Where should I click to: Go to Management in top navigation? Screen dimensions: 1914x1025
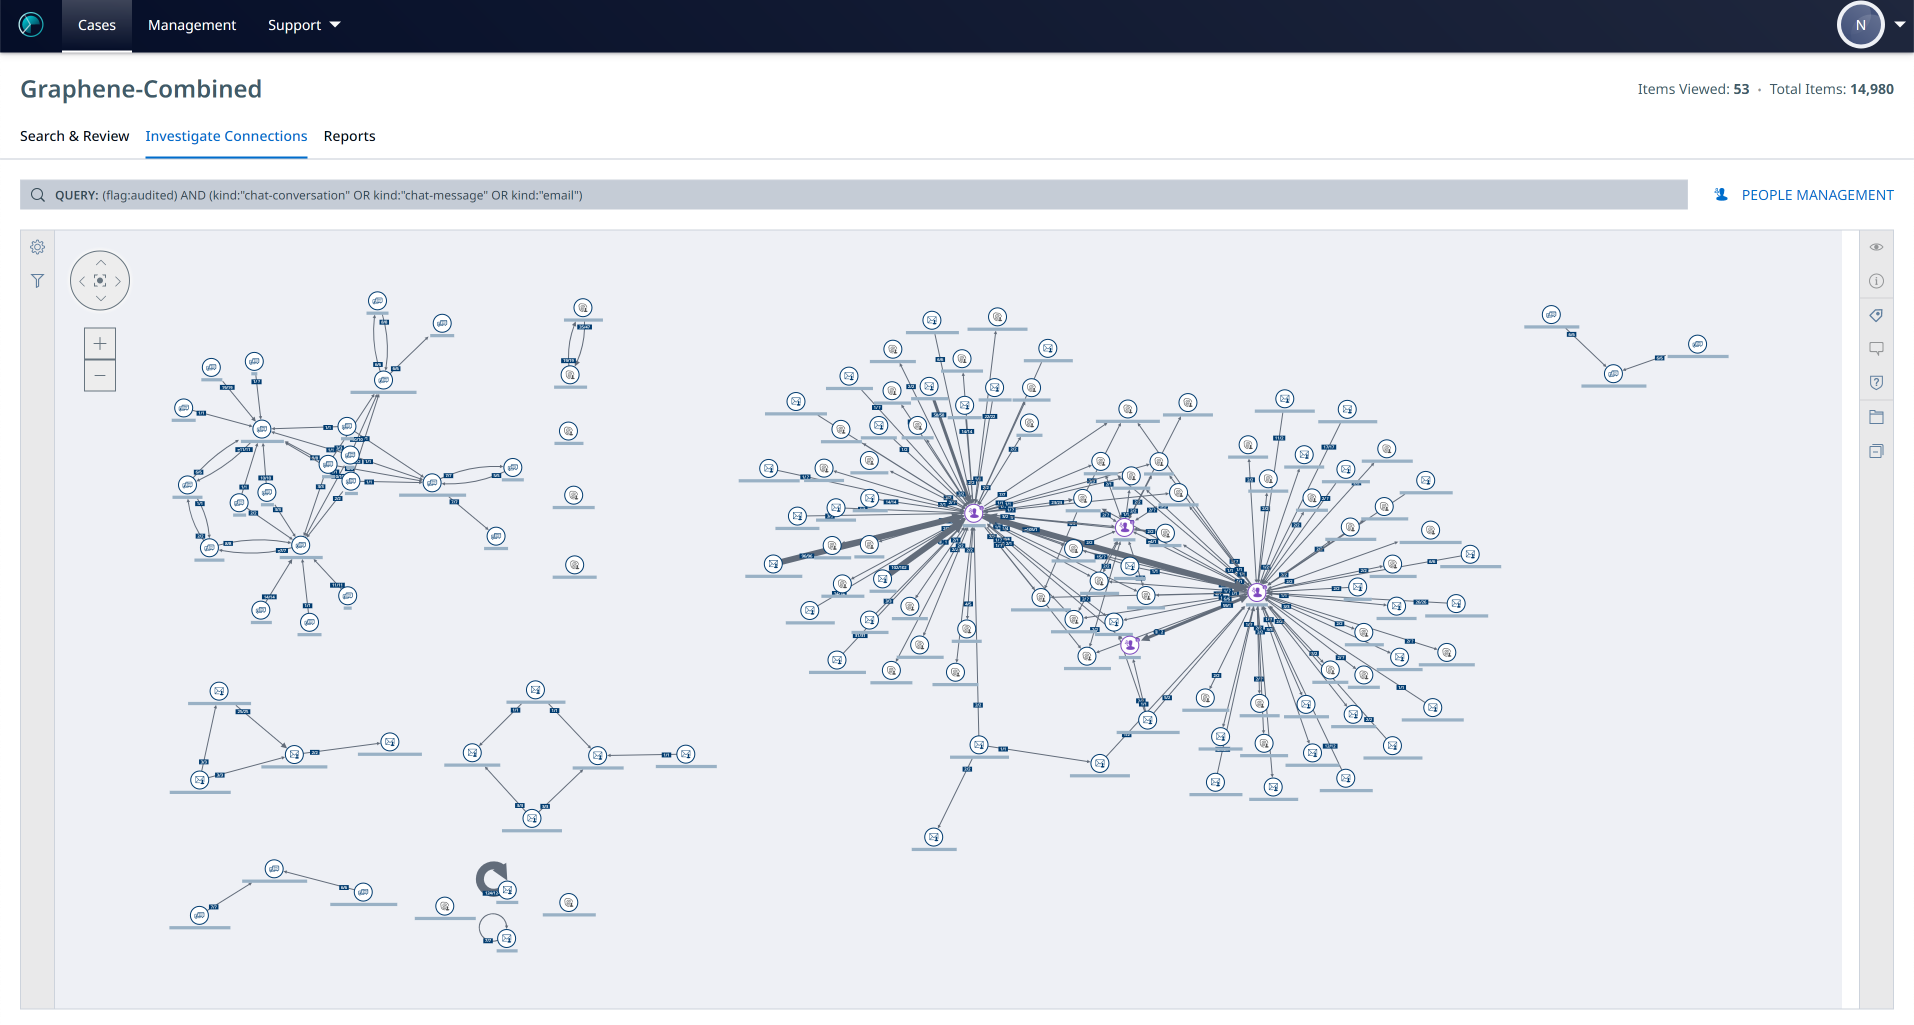coord(192,25)
